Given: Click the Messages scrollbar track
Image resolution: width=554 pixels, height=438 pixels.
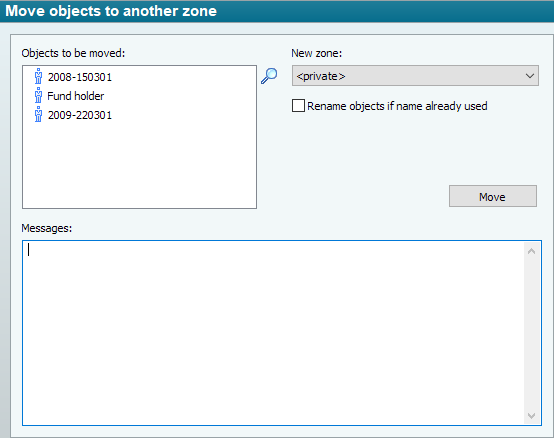Looking at the screenshot, I should pyautogui.click(x=531, y=333).
